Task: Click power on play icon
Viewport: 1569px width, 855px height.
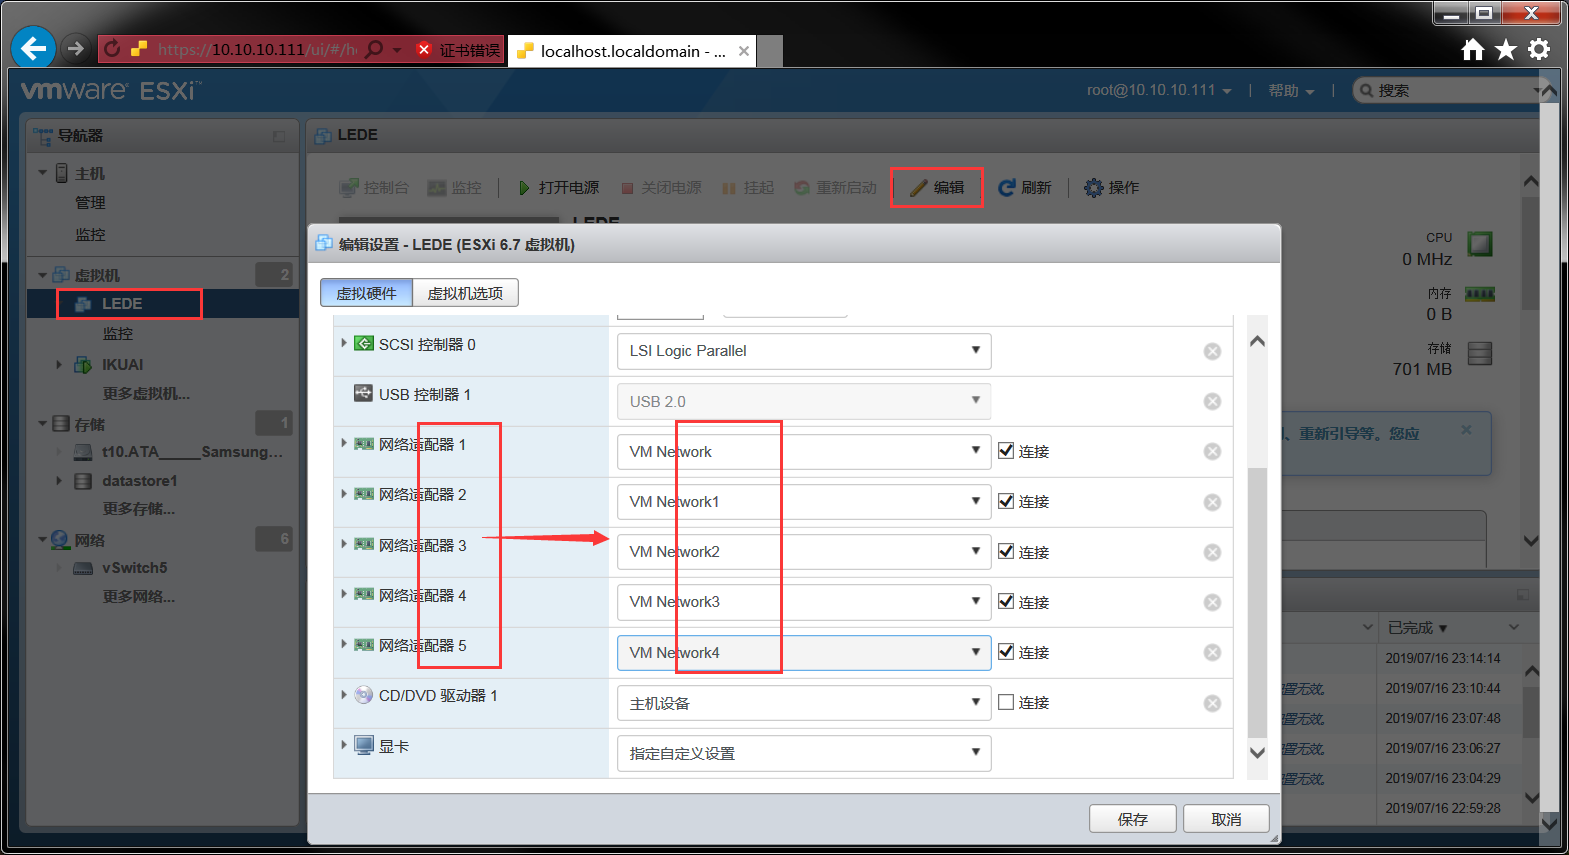Action: coord(524,188)
